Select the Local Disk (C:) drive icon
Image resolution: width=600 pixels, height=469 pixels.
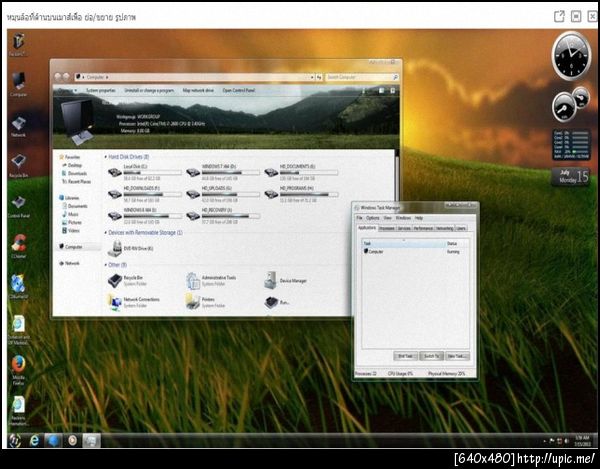(115, 172)
